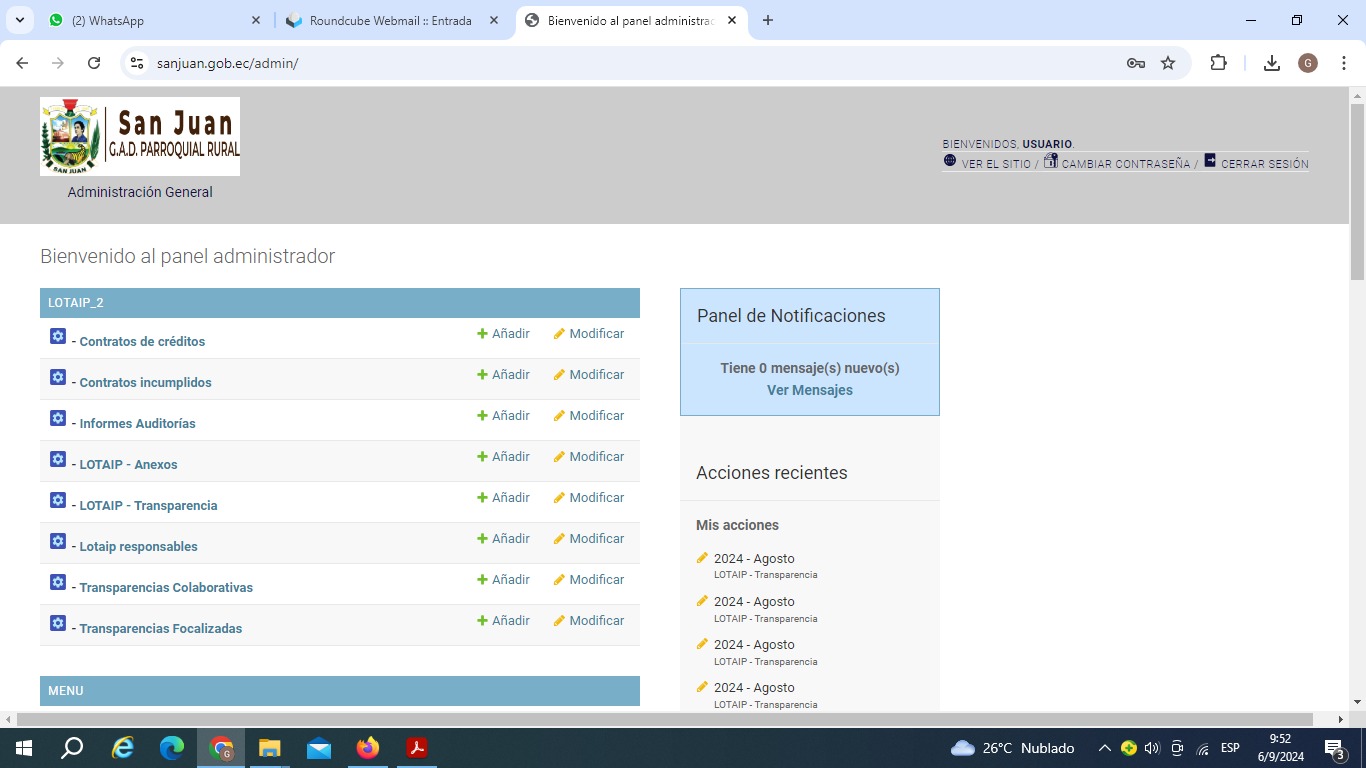The width and height of the screenshot is (1366, 768).
Task: Open Chrome downloads icon in toolbar
Action: click(x=1272, y=63)
